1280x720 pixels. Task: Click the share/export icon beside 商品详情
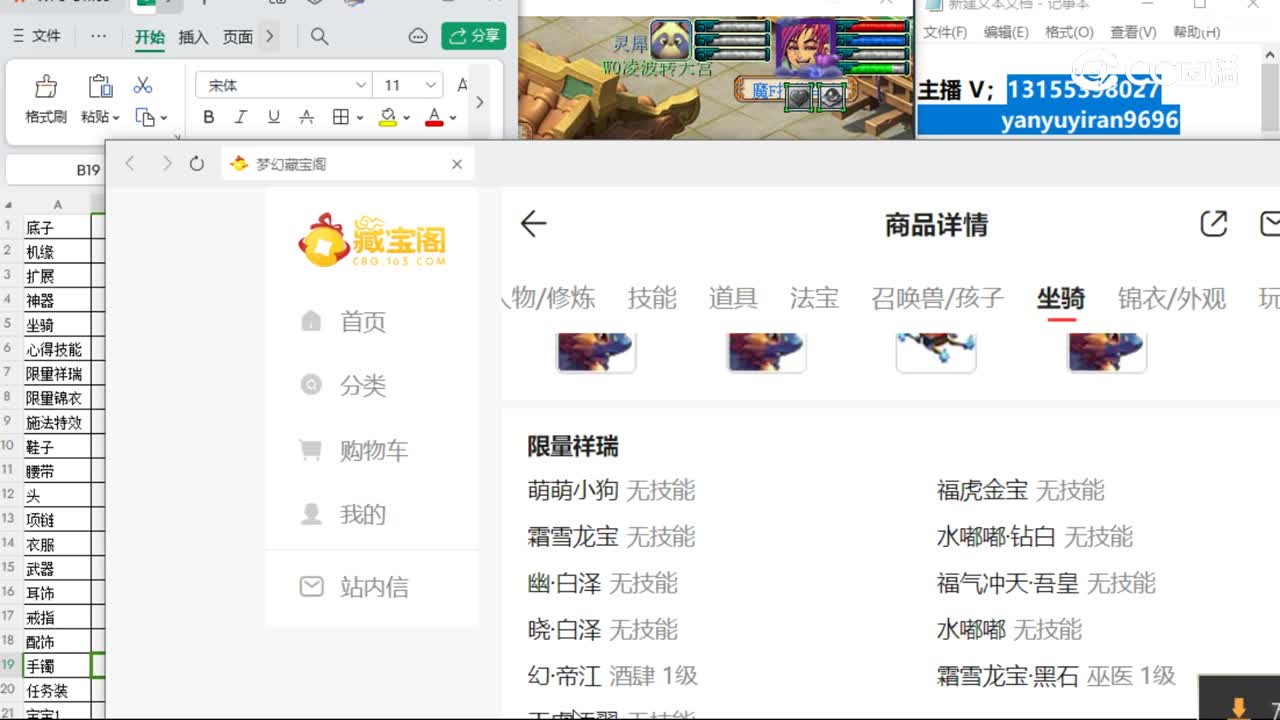[x=1213, y=223]
